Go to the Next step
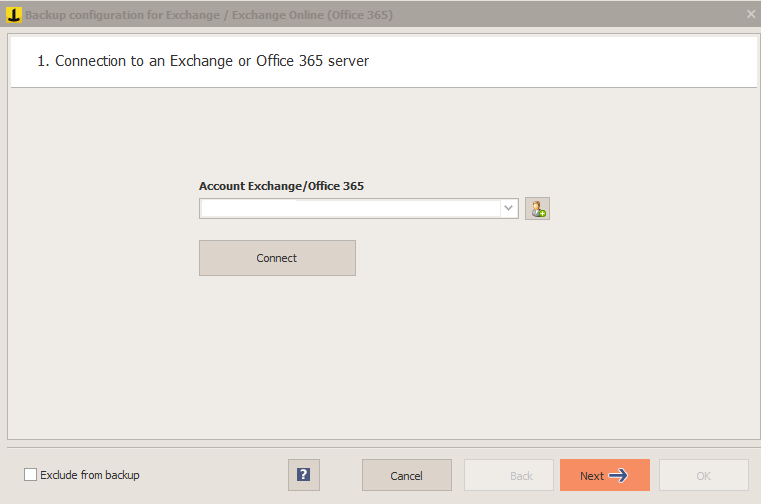This screenshot has height=504, width=761. pyautogui.click(x=605, y=475)
